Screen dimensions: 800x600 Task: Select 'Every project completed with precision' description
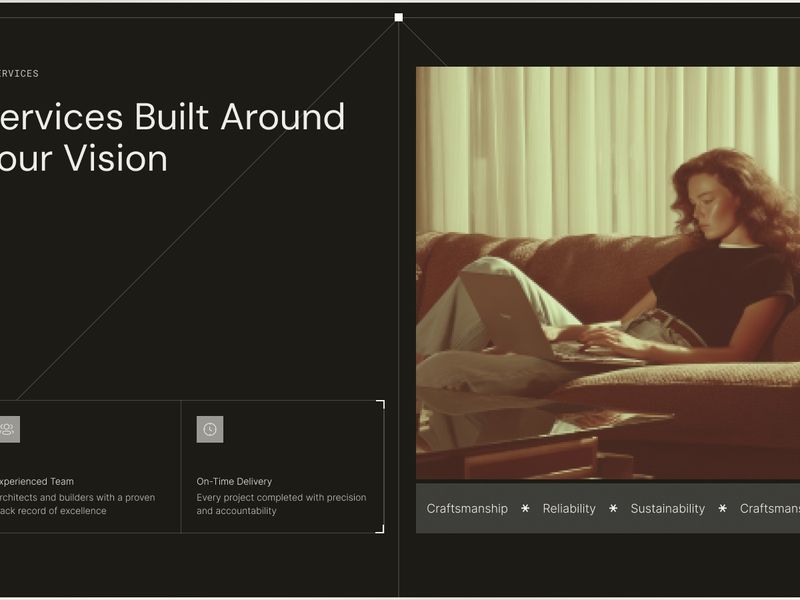click(281, 504)
